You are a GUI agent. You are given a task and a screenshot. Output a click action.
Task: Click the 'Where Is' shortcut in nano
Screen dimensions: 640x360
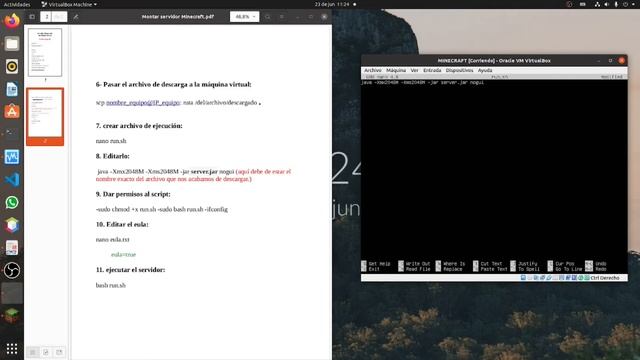point(451,264)
